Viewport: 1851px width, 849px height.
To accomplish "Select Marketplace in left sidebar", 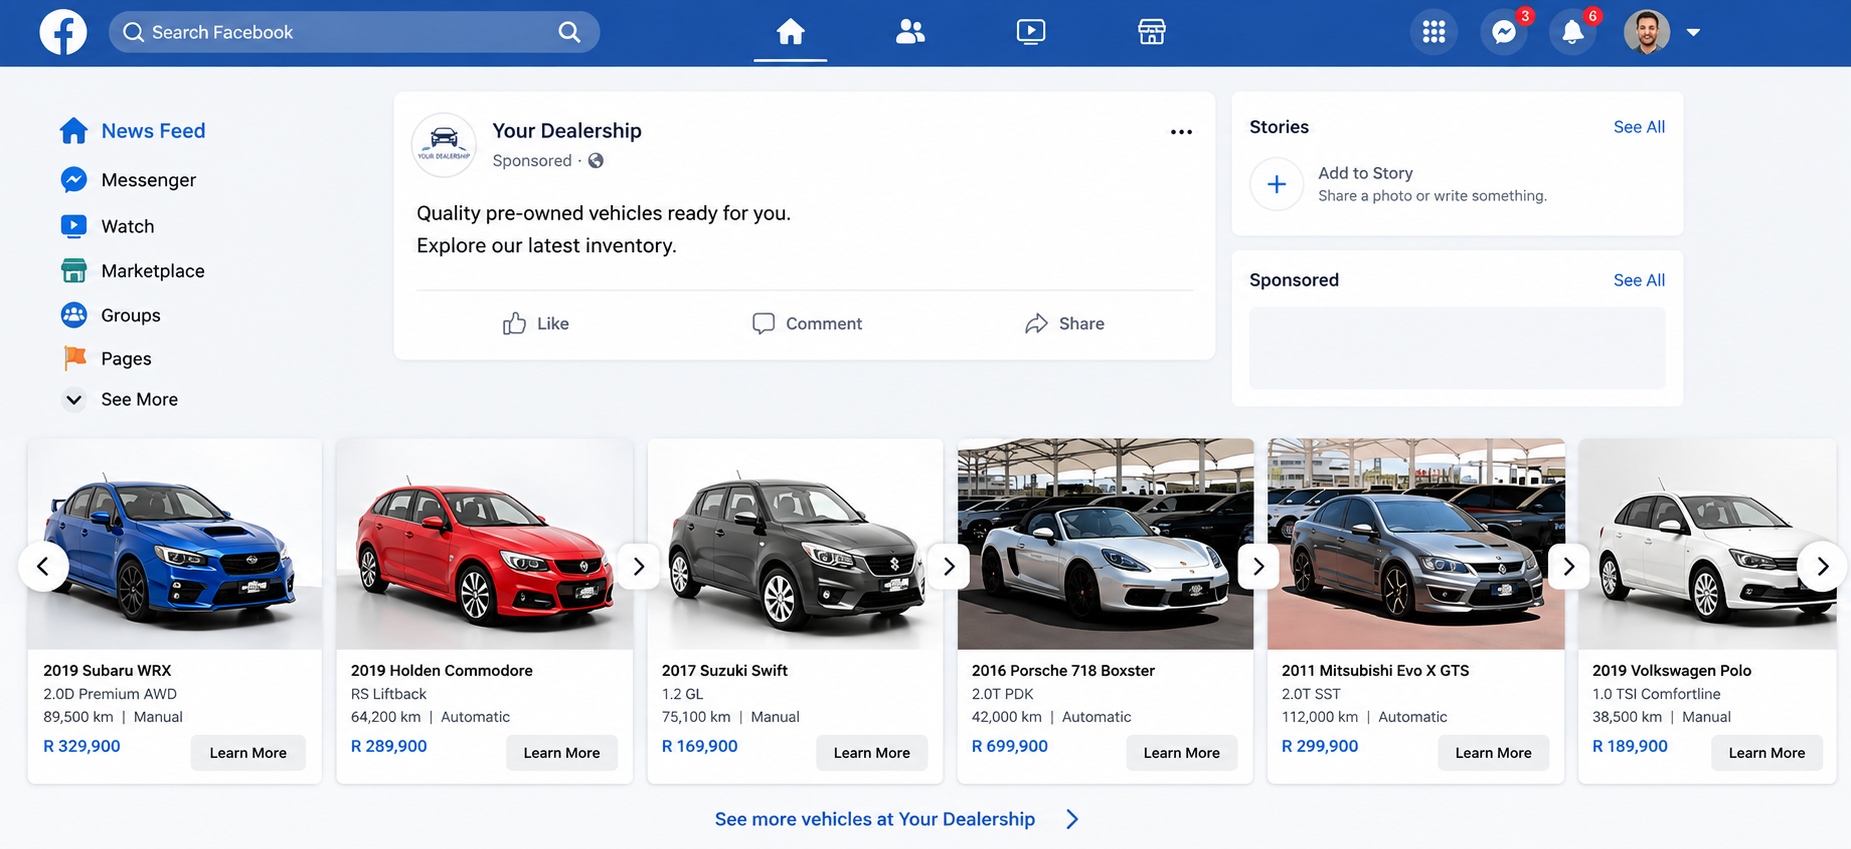I will pos(132,271).
